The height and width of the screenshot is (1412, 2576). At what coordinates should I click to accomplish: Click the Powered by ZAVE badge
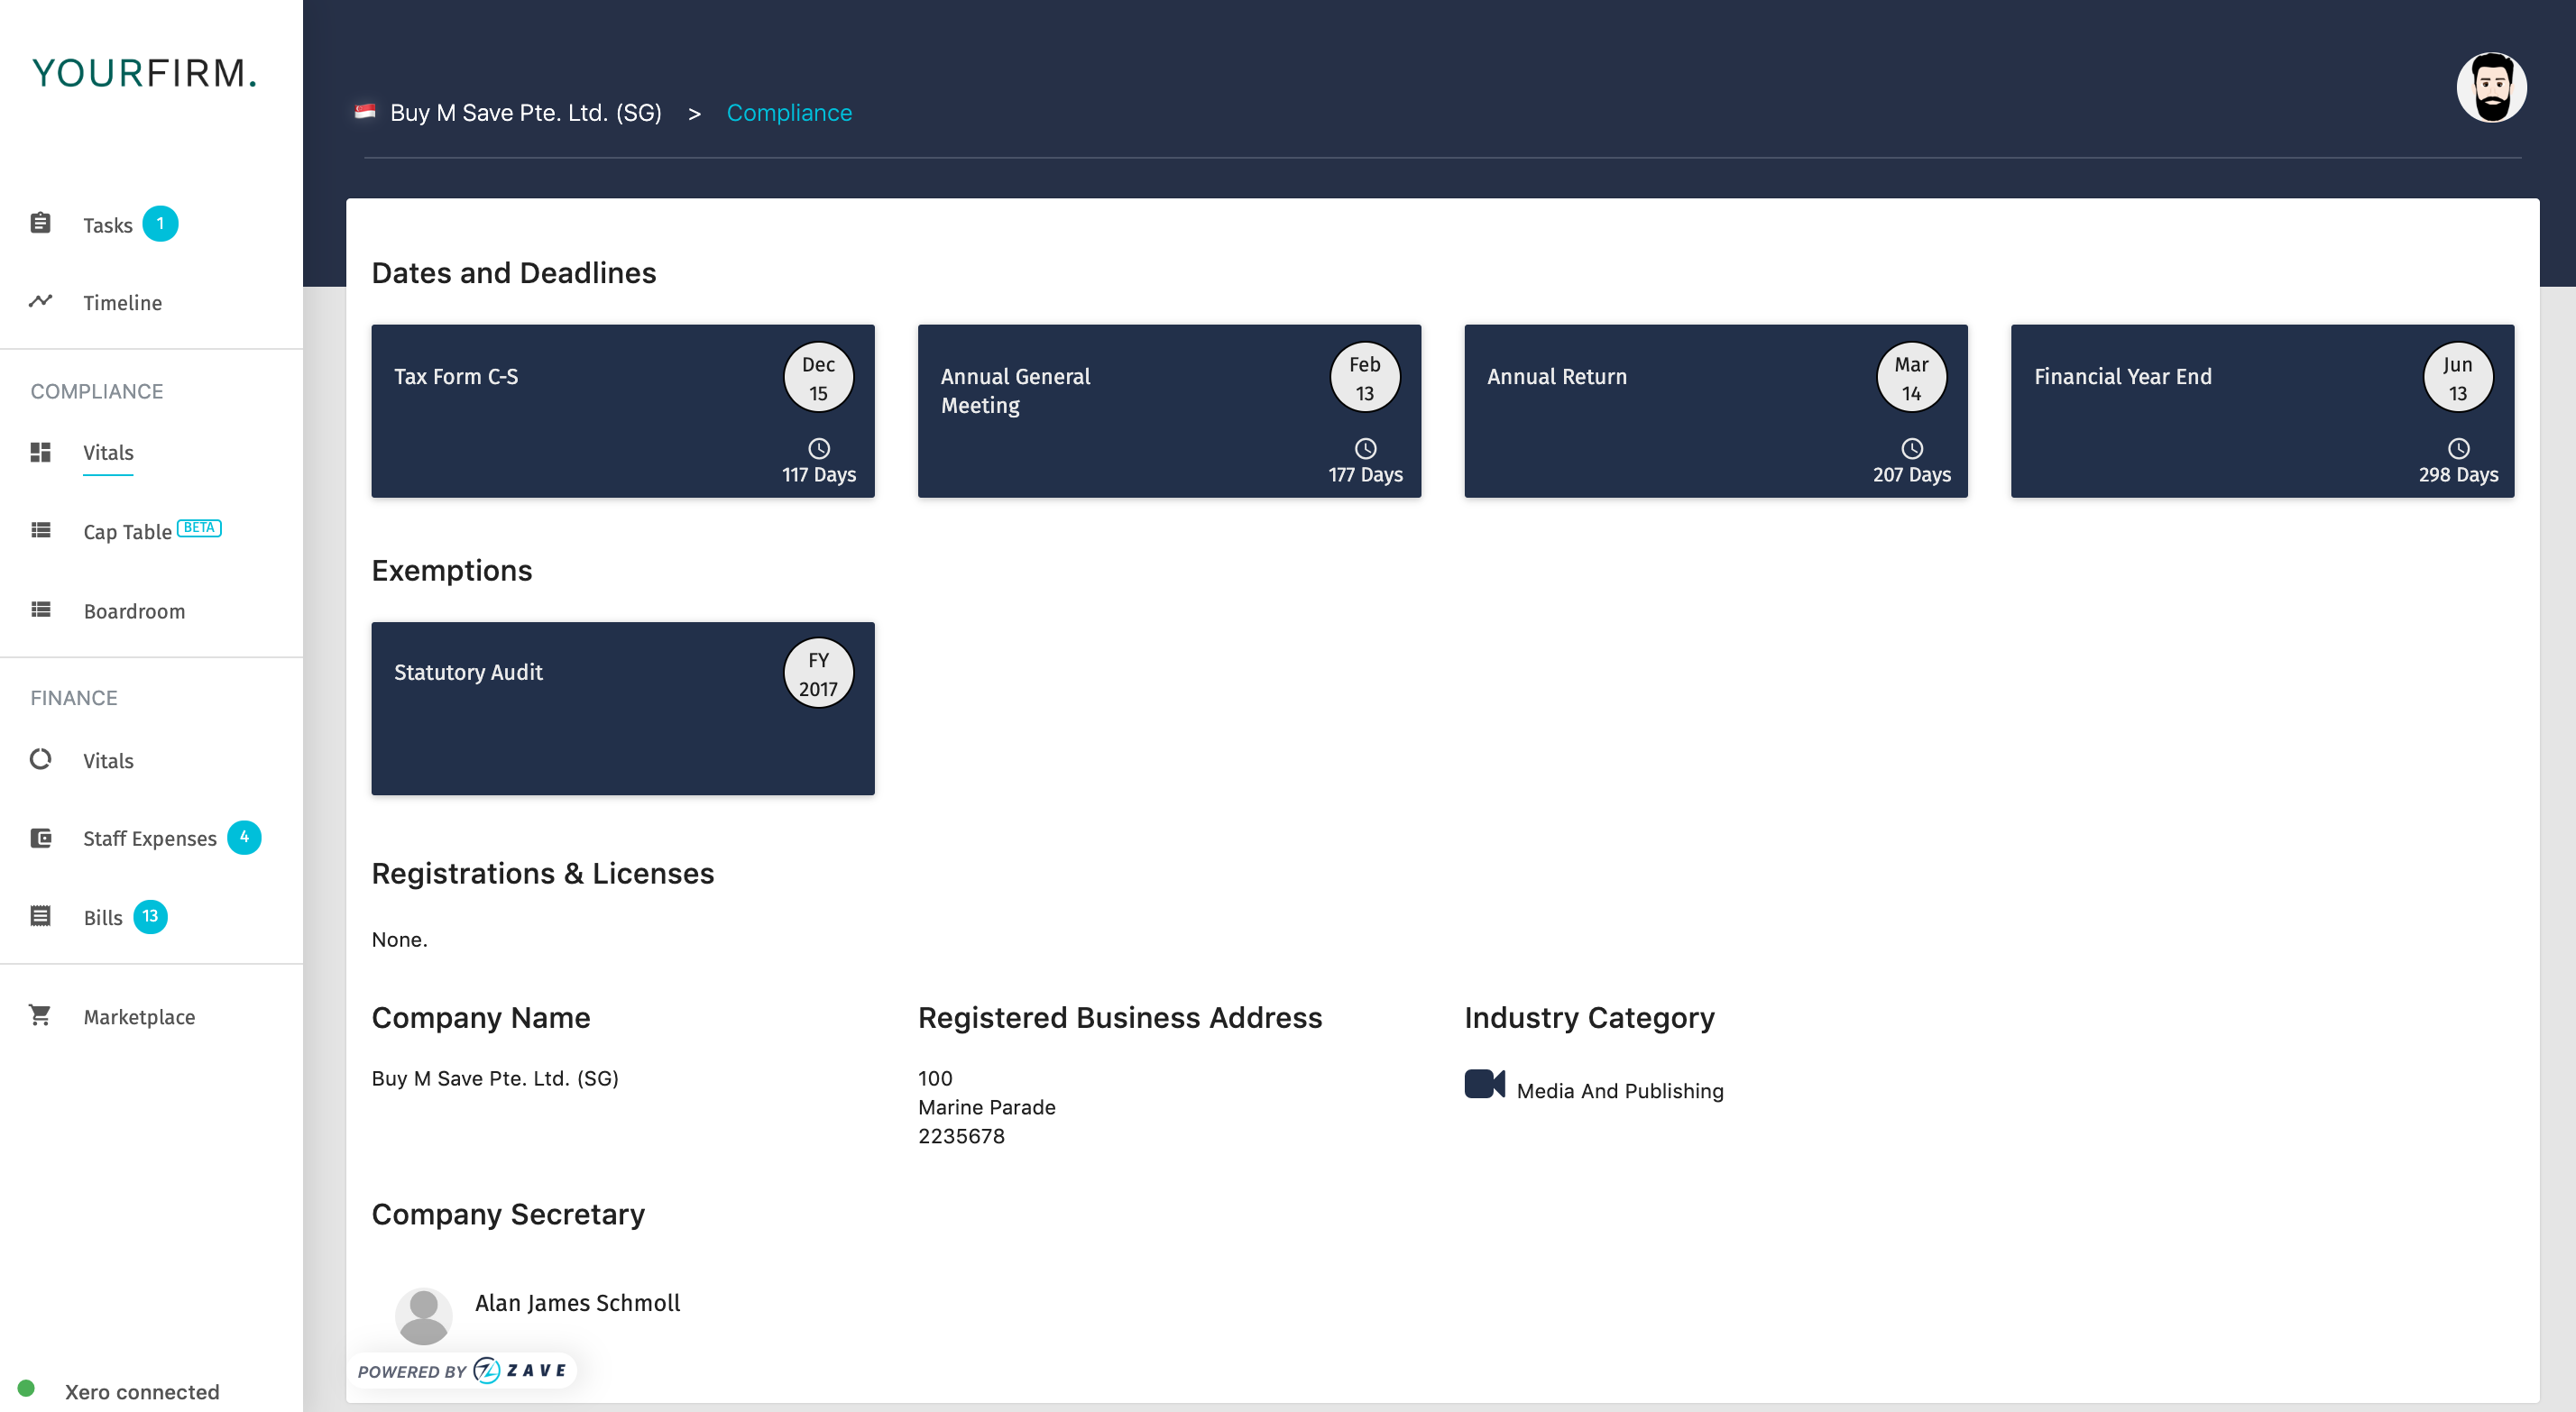[462, 1370]
